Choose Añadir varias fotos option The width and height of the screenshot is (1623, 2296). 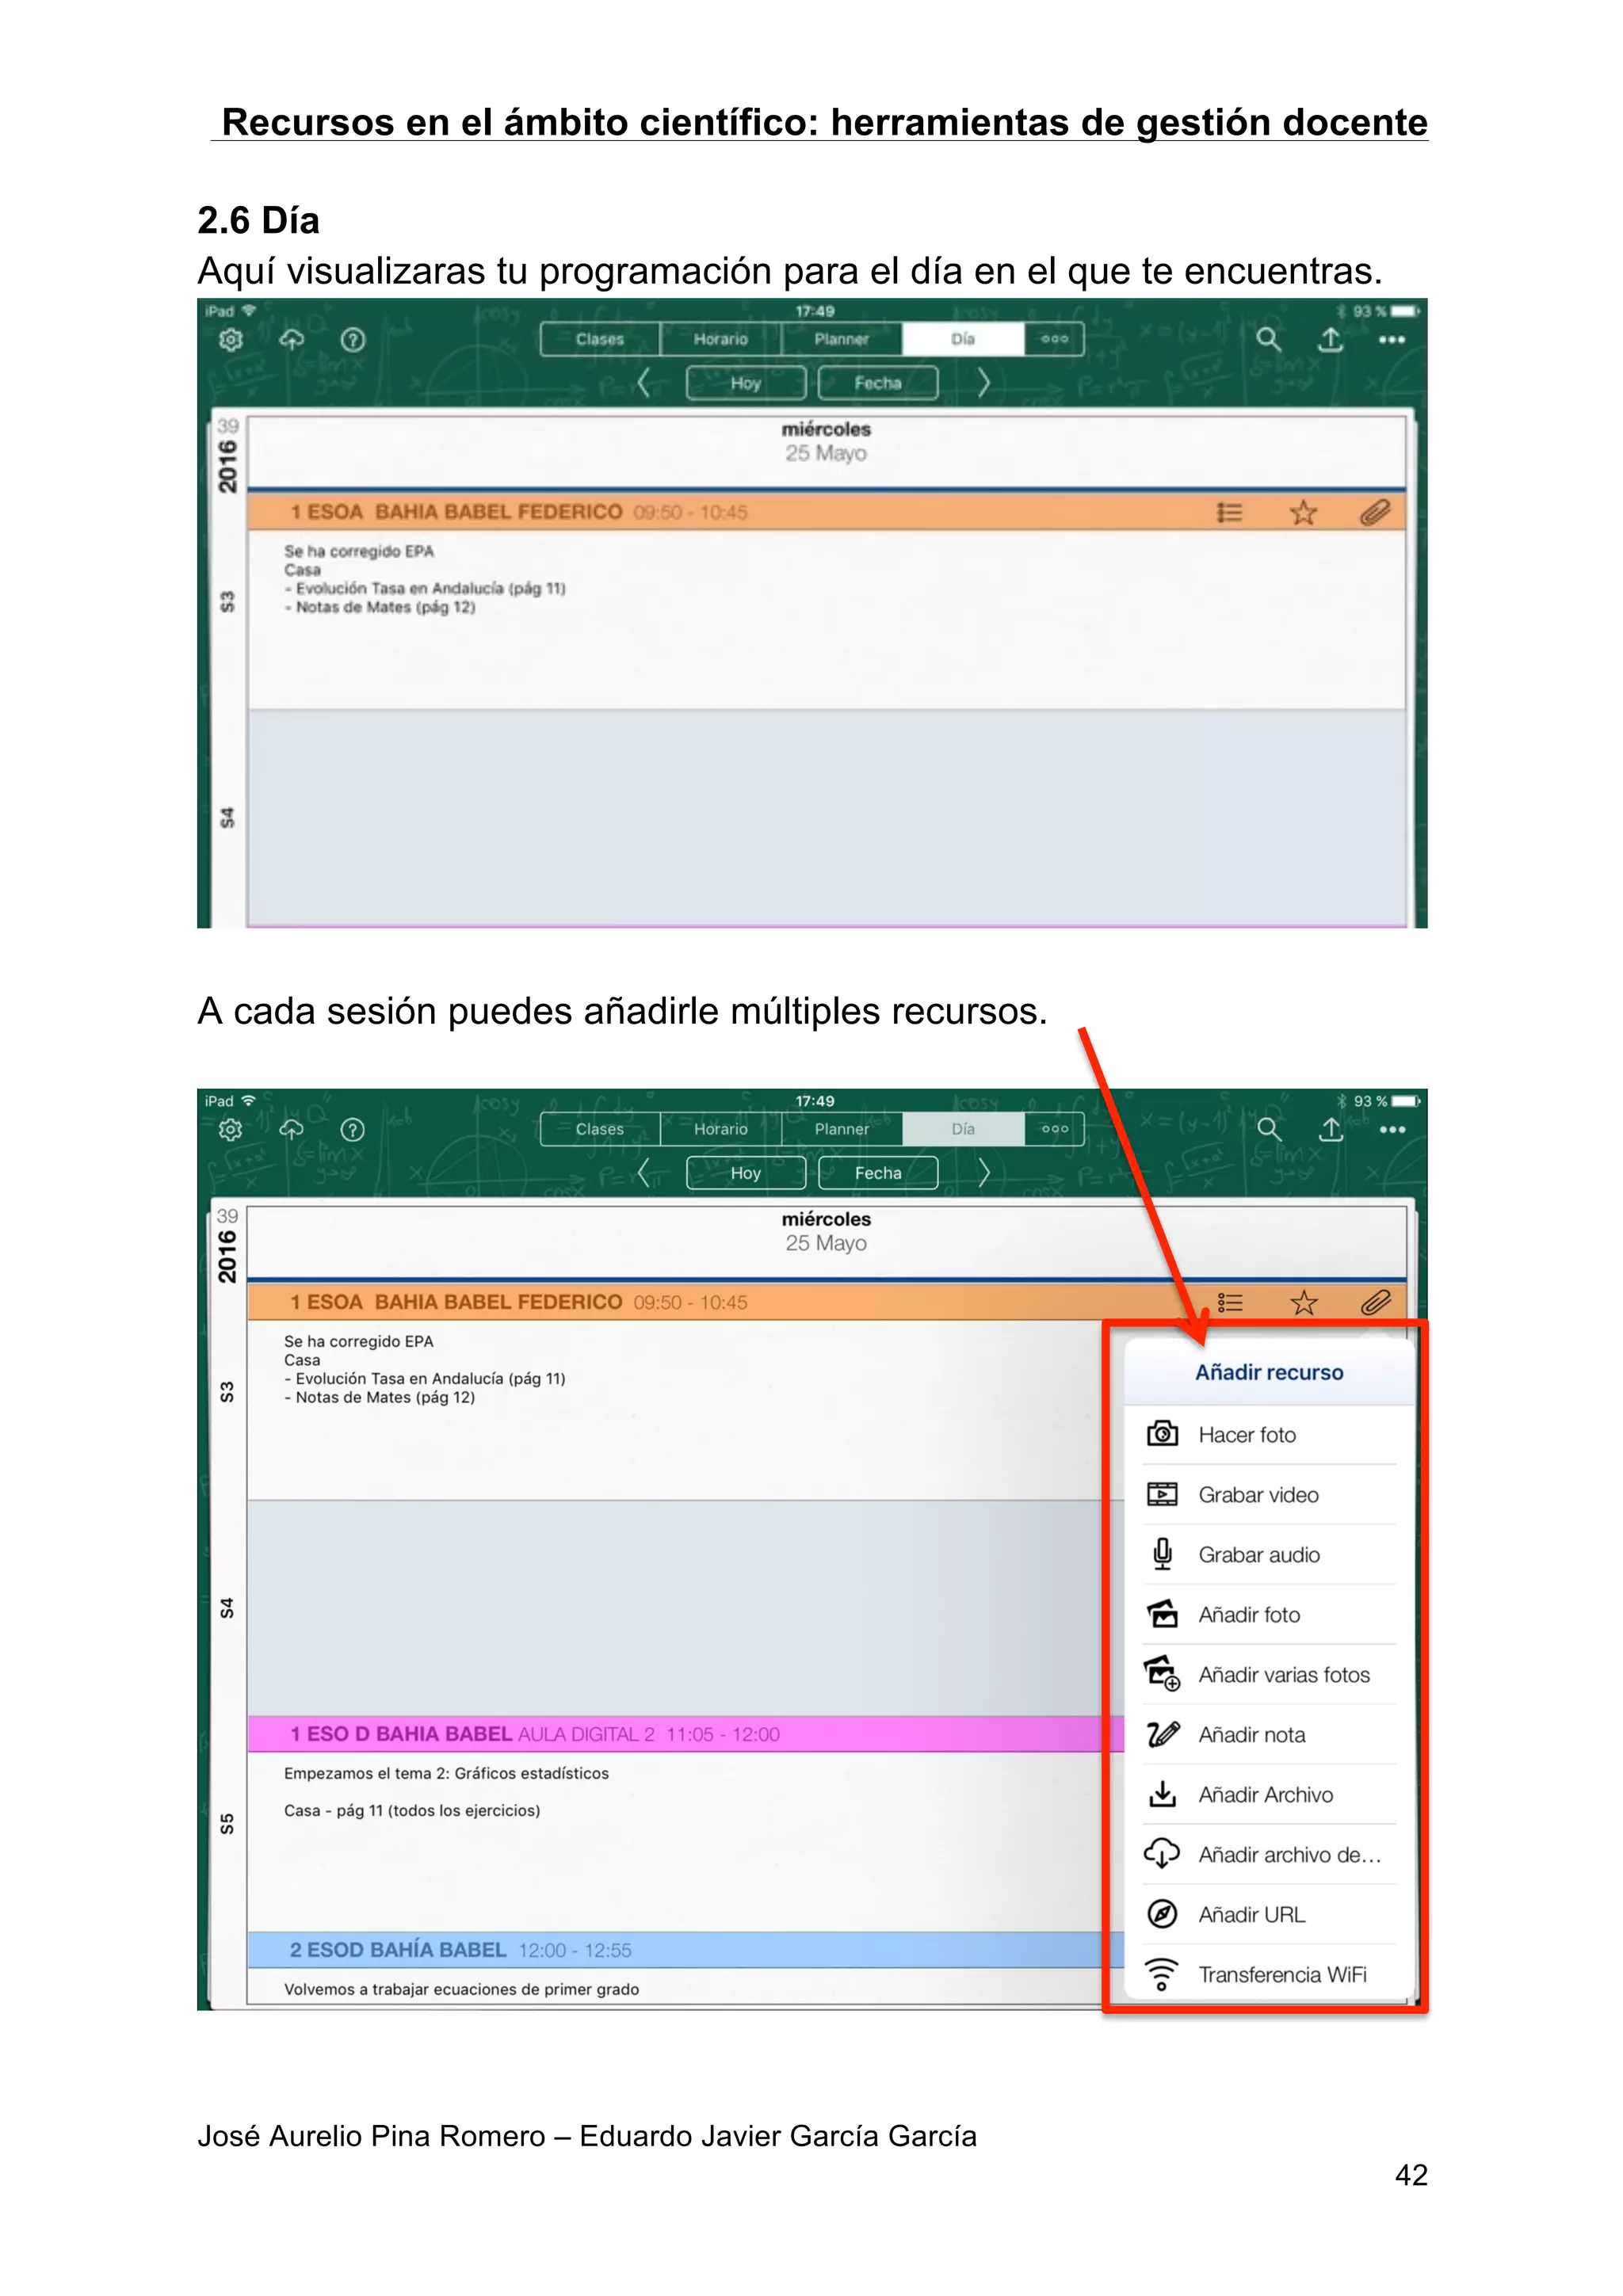[x=1270, y=1675]
